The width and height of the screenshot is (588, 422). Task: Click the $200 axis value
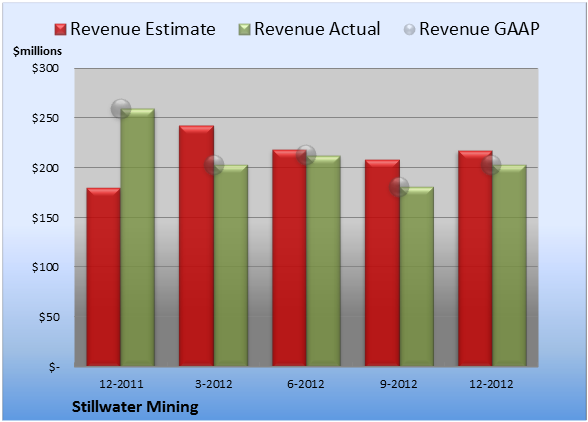pyautogui.click(x=45, y=168)
